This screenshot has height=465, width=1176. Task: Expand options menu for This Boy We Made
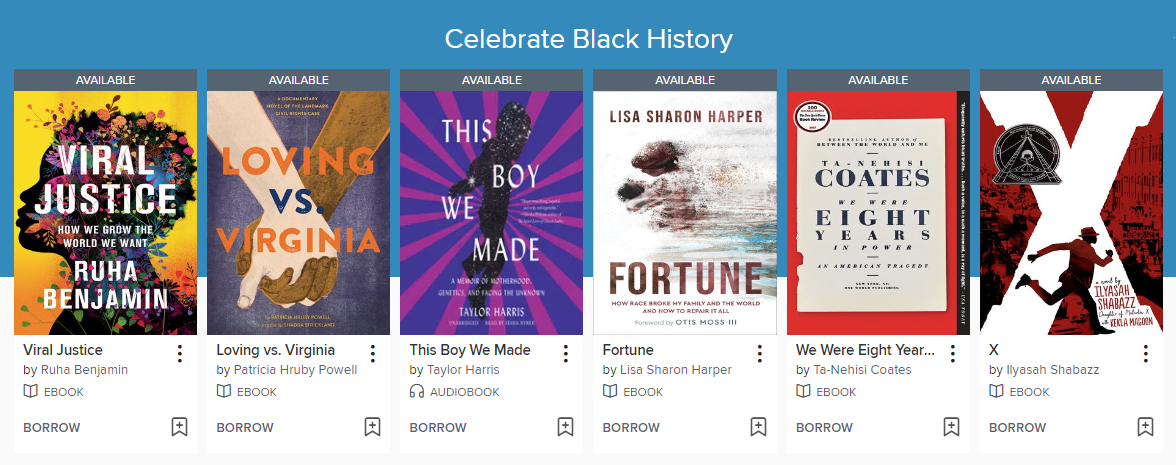pos(565,353)
